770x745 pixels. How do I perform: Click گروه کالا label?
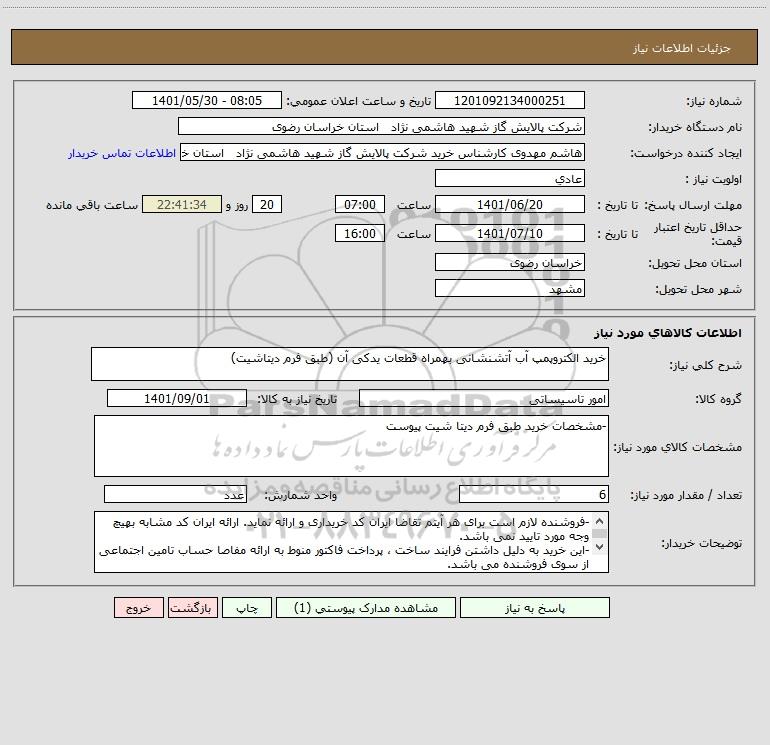[x=719, y=399]
